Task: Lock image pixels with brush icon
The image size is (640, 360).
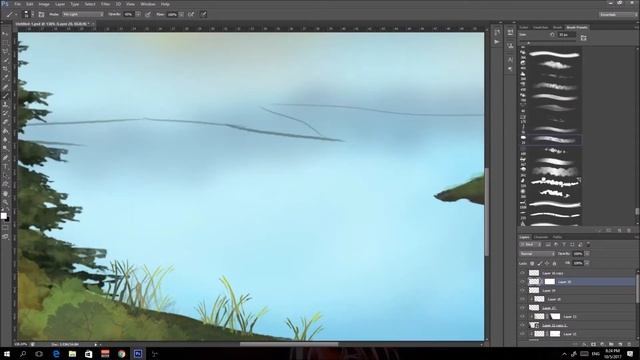Action: click(540, 264)
